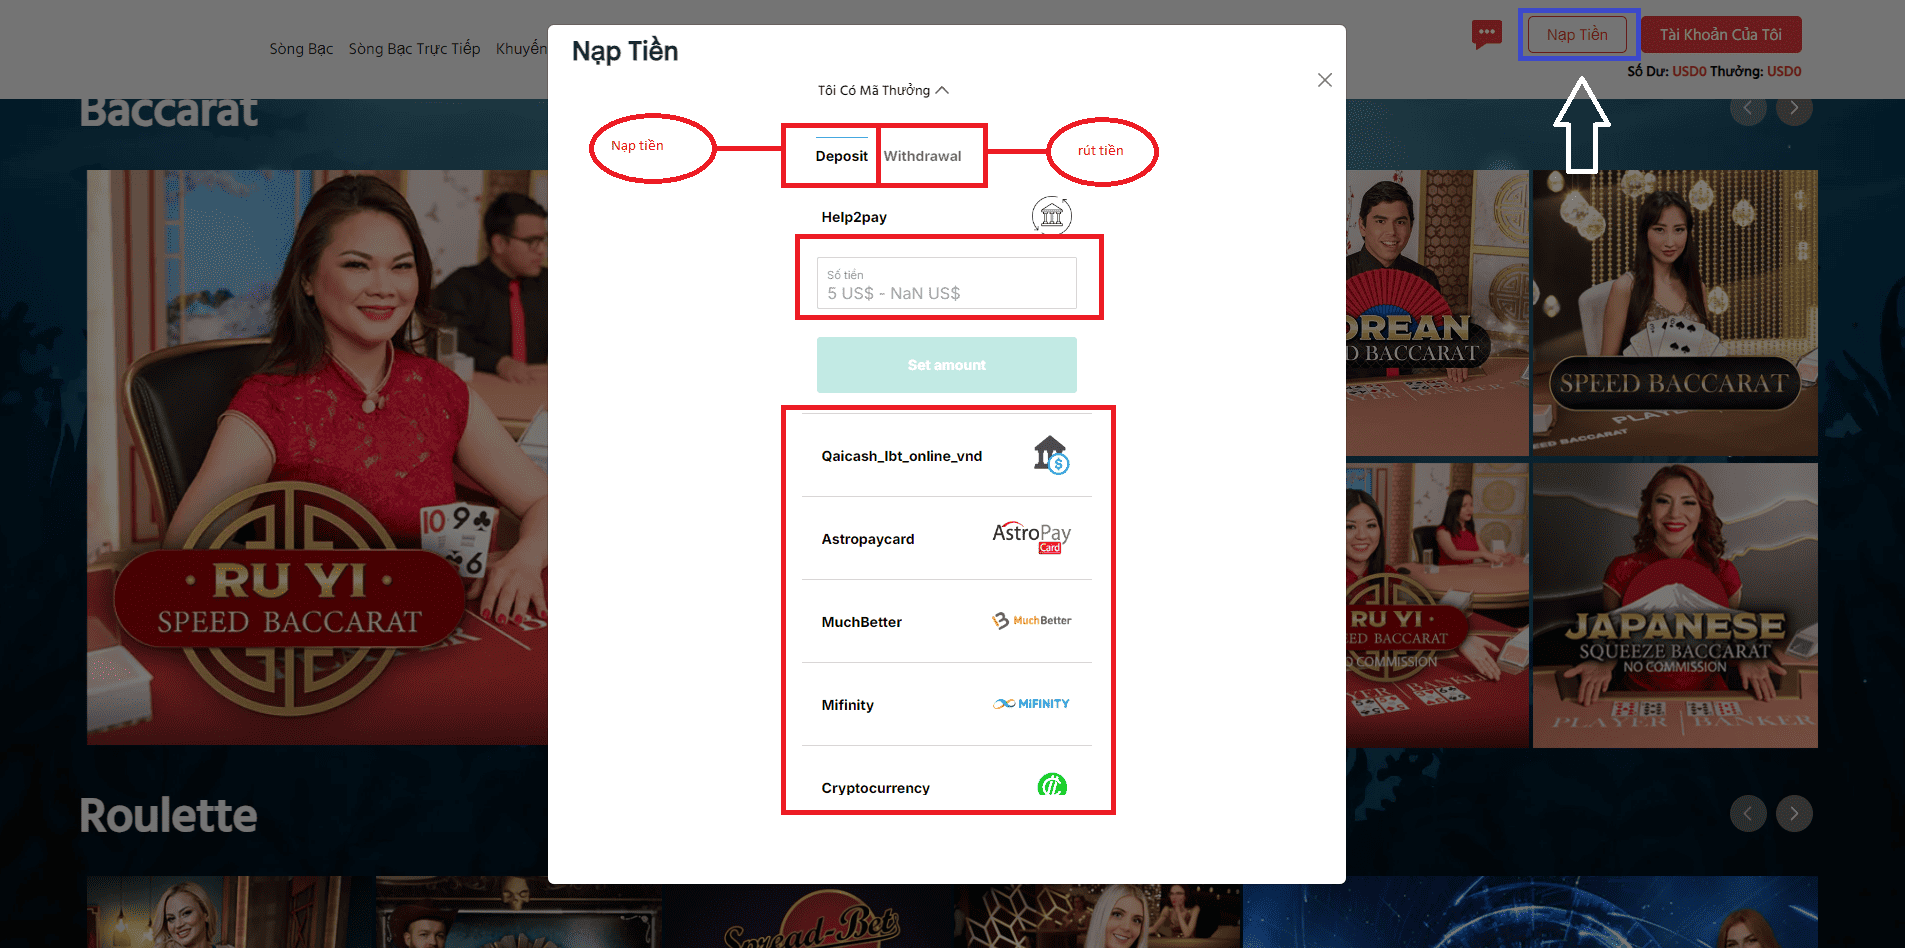
Task: Close the Nạp Tiền dialog
Action: pos(1325,80)
